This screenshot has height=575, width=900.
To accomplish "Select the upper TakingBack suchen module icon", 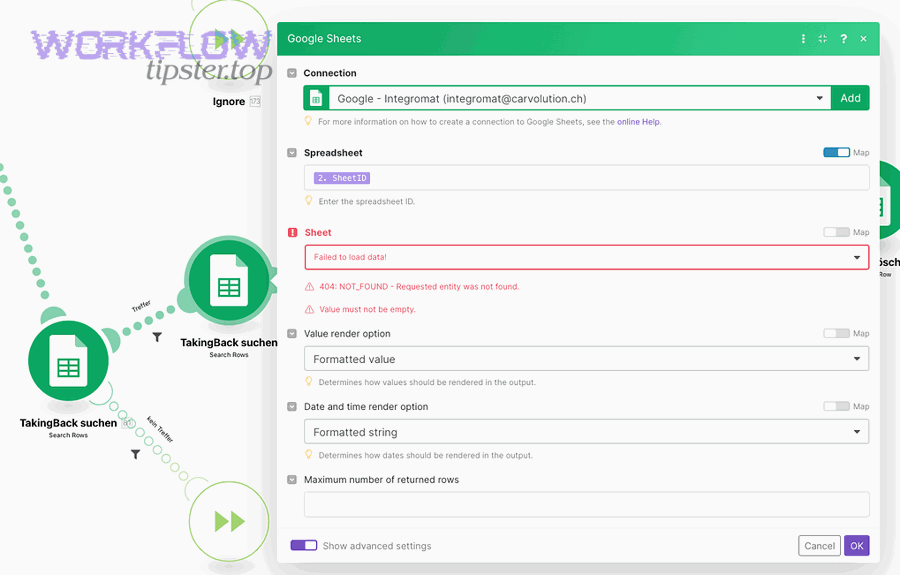I will (x=229, y=281).
